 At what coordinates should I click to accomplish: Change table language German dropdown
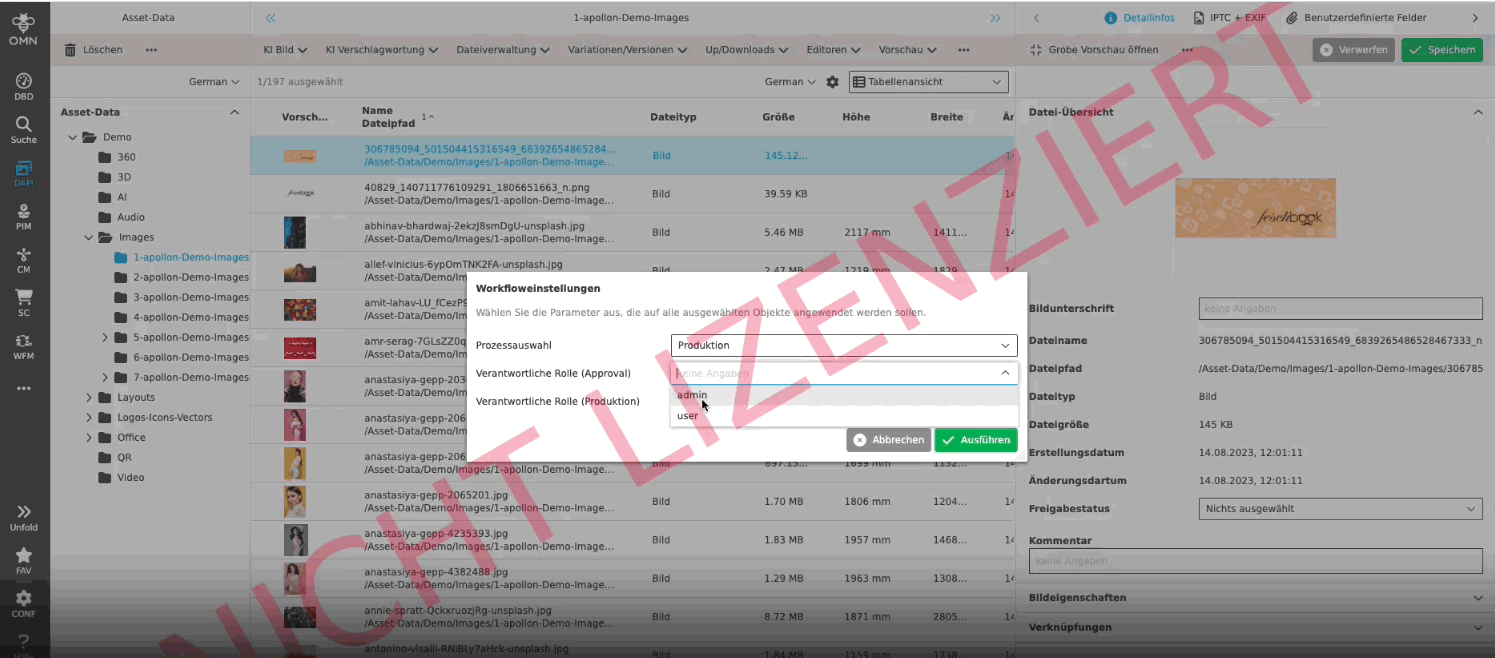[790, 82]
